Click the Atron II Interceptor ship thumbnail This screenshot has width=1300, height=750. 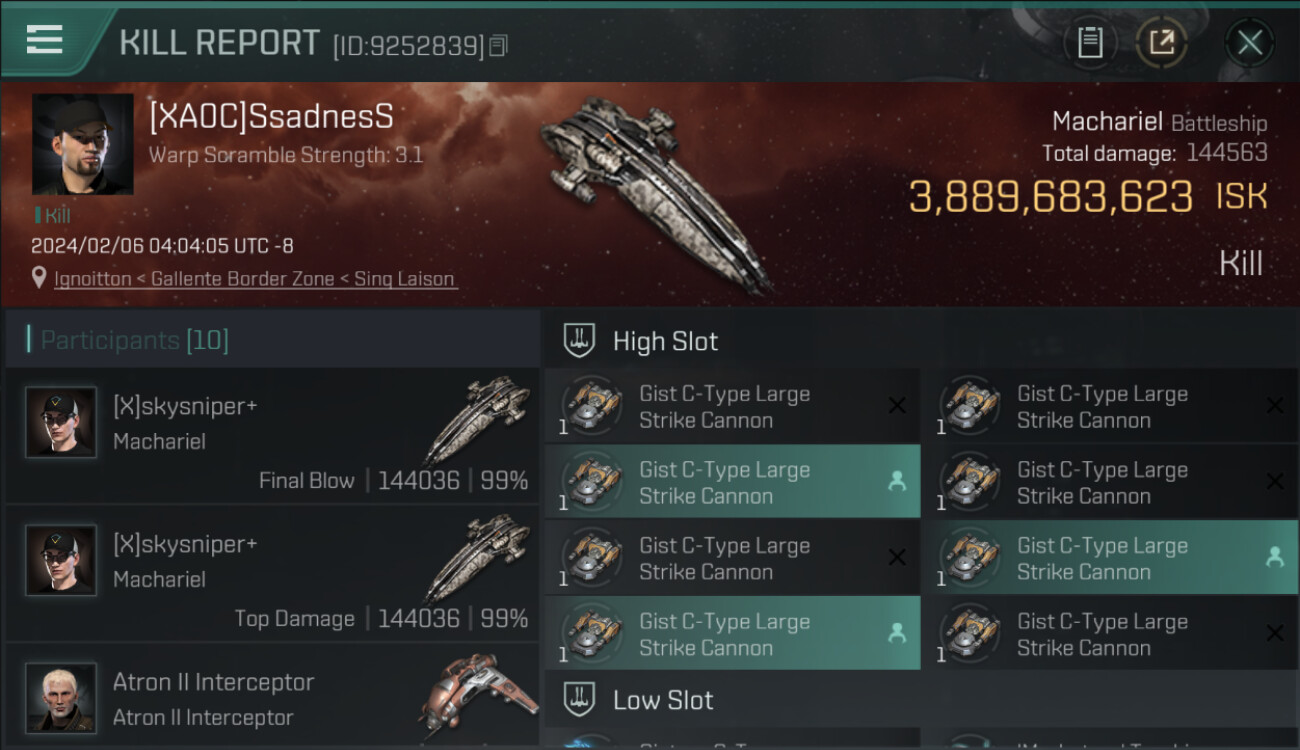[x=477, y=696]
